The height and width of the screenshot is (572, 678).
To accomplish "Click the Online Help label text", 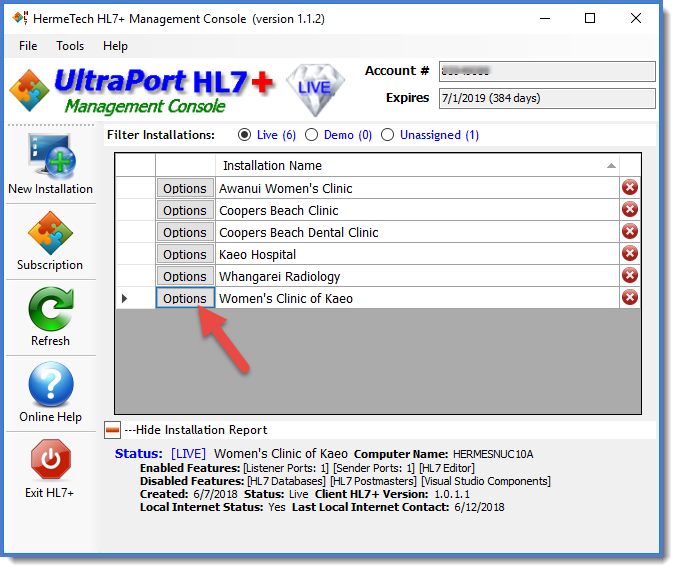I will 51,417.
